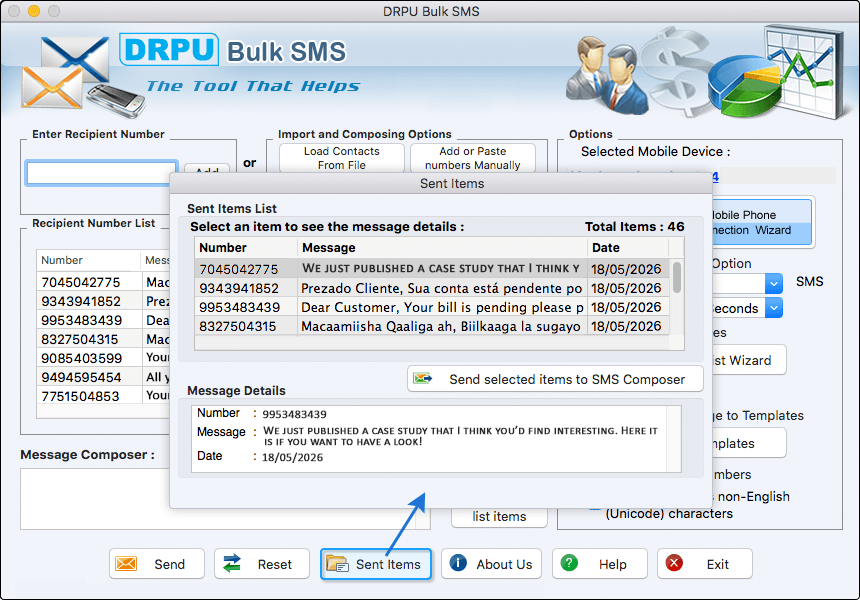Click the green-blue arrows Reset icon
The height and width of the screenshot is (600, 860).
(x=232, y=563)
